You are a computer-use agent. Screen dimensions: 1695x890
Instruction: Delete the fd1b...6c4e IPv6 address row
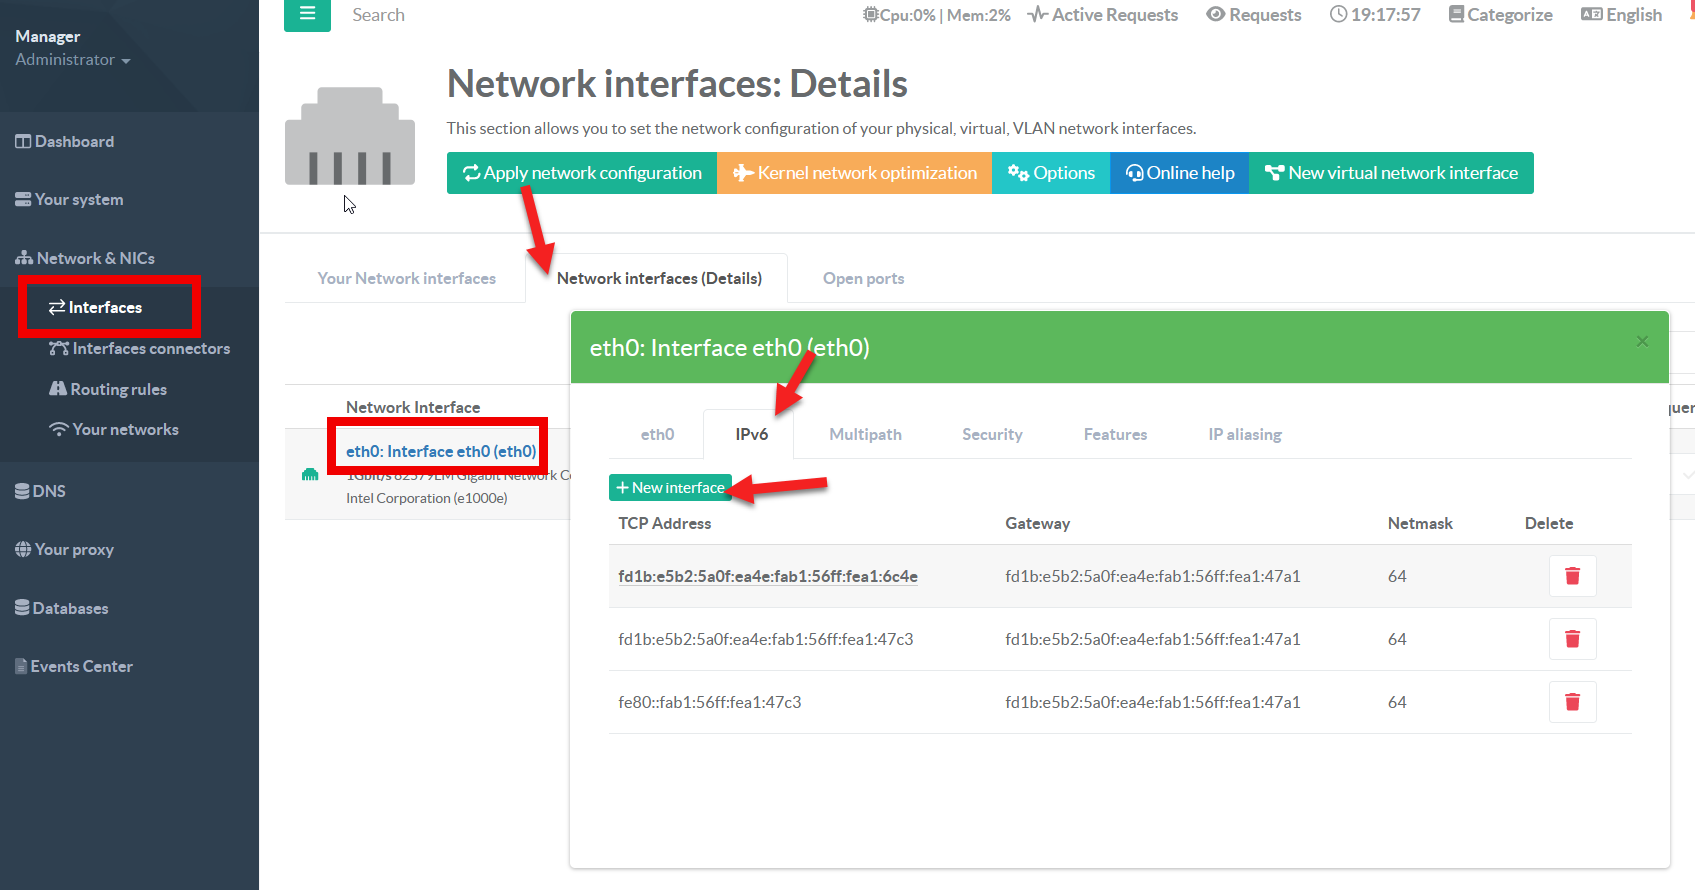(x=1571, y=576)
